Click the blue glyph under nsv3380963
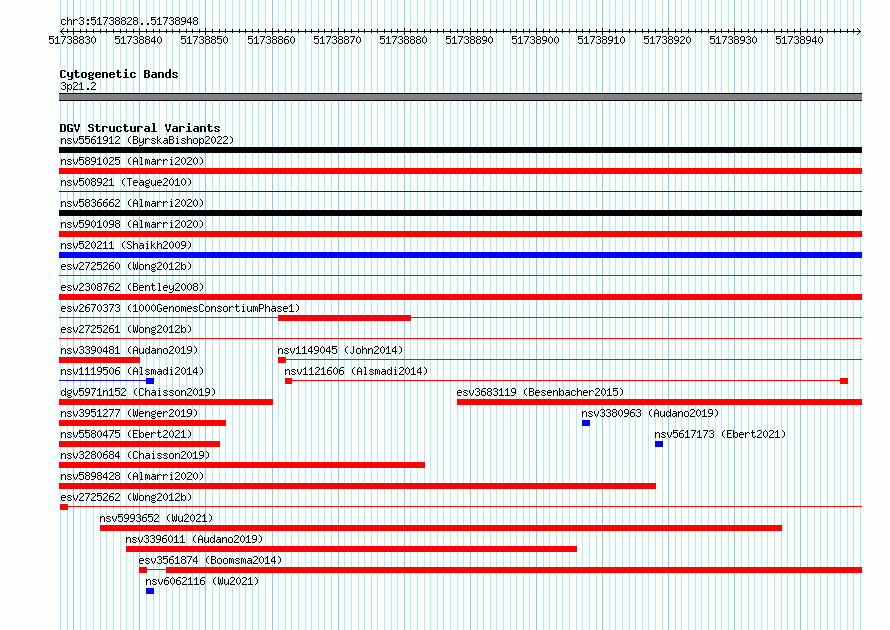 point(586,423)
